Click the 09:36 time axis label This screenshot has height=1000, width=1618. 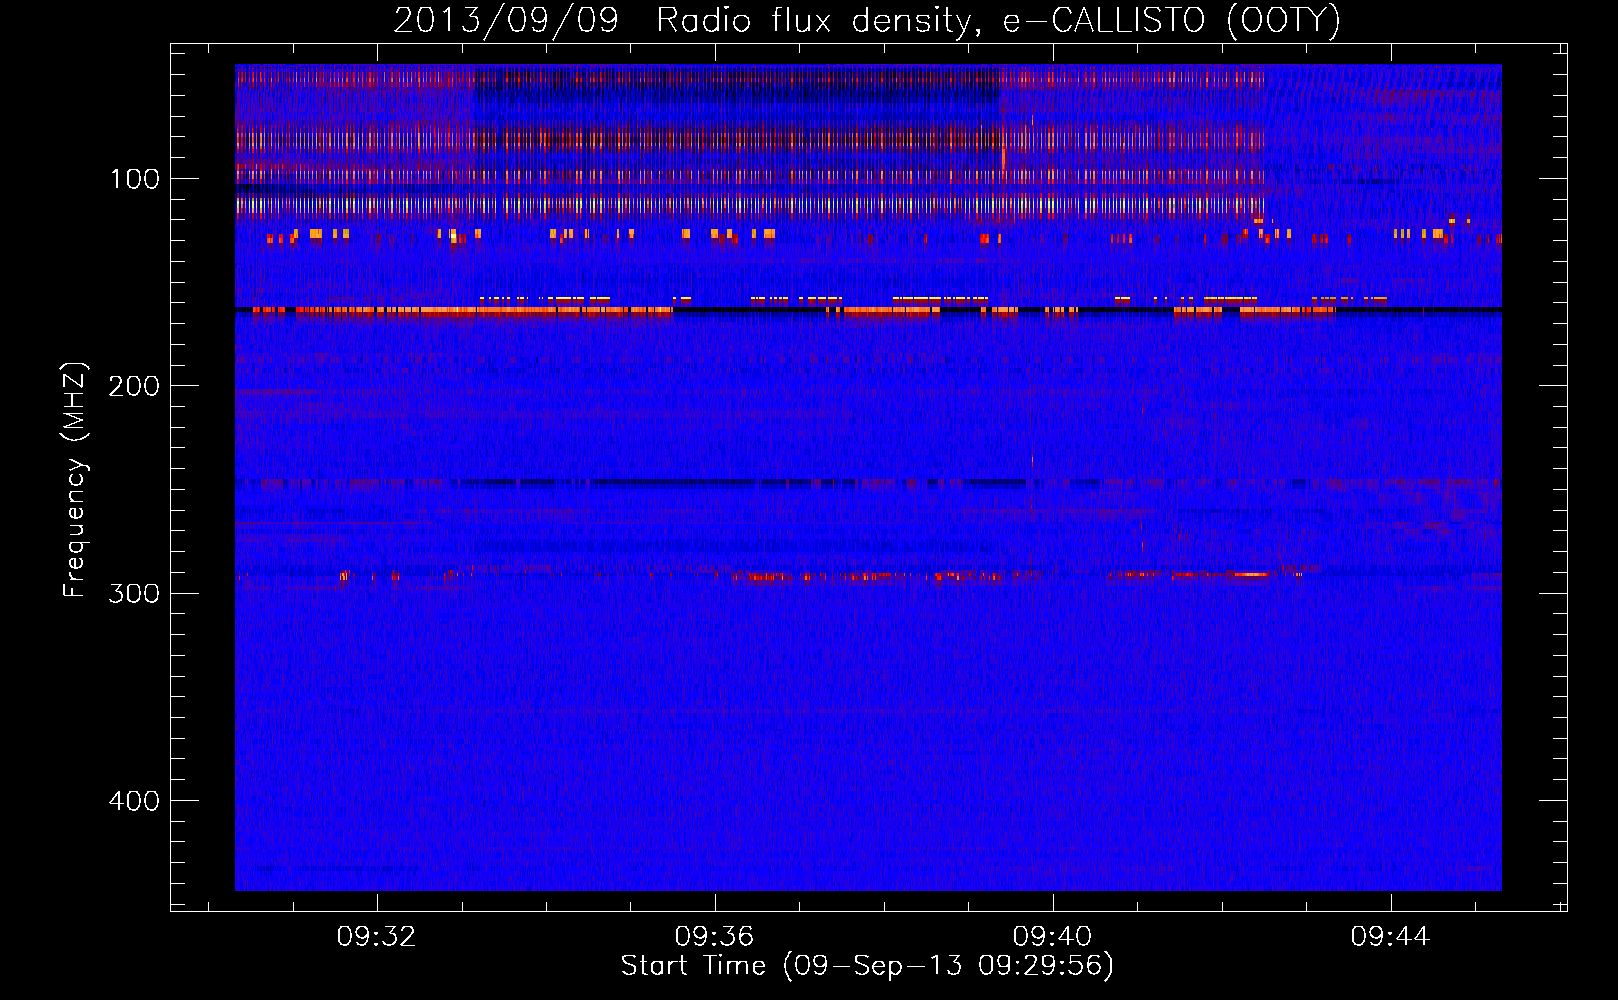pos(714,937)
